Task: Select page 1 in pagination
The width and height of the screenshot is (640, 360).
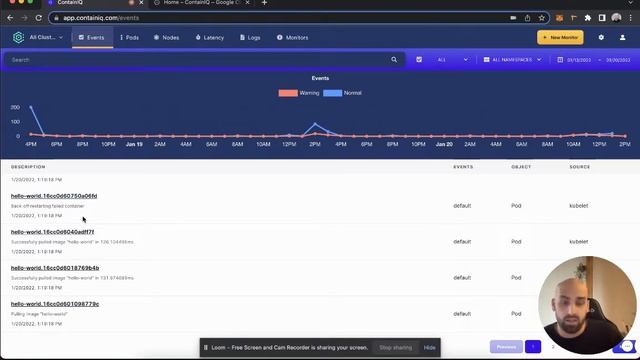Action: tap(533, 347)
